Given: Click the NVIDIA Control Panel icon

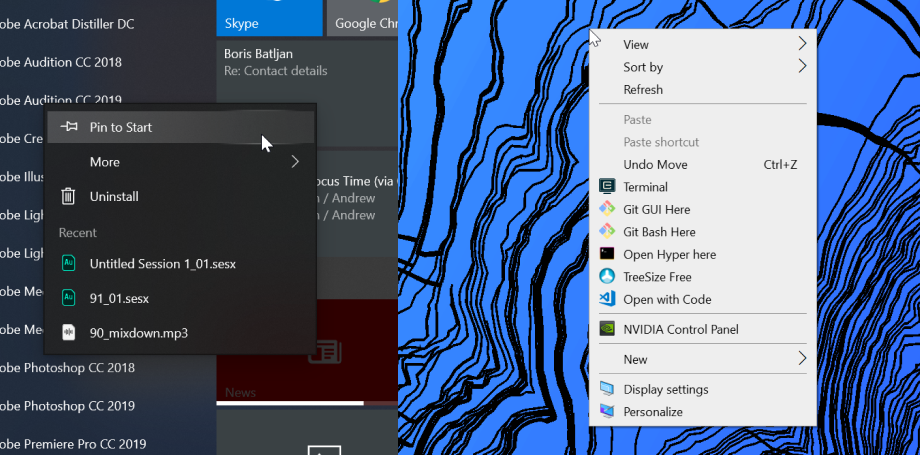Looking at the screenshot, I should click(607, 329).
